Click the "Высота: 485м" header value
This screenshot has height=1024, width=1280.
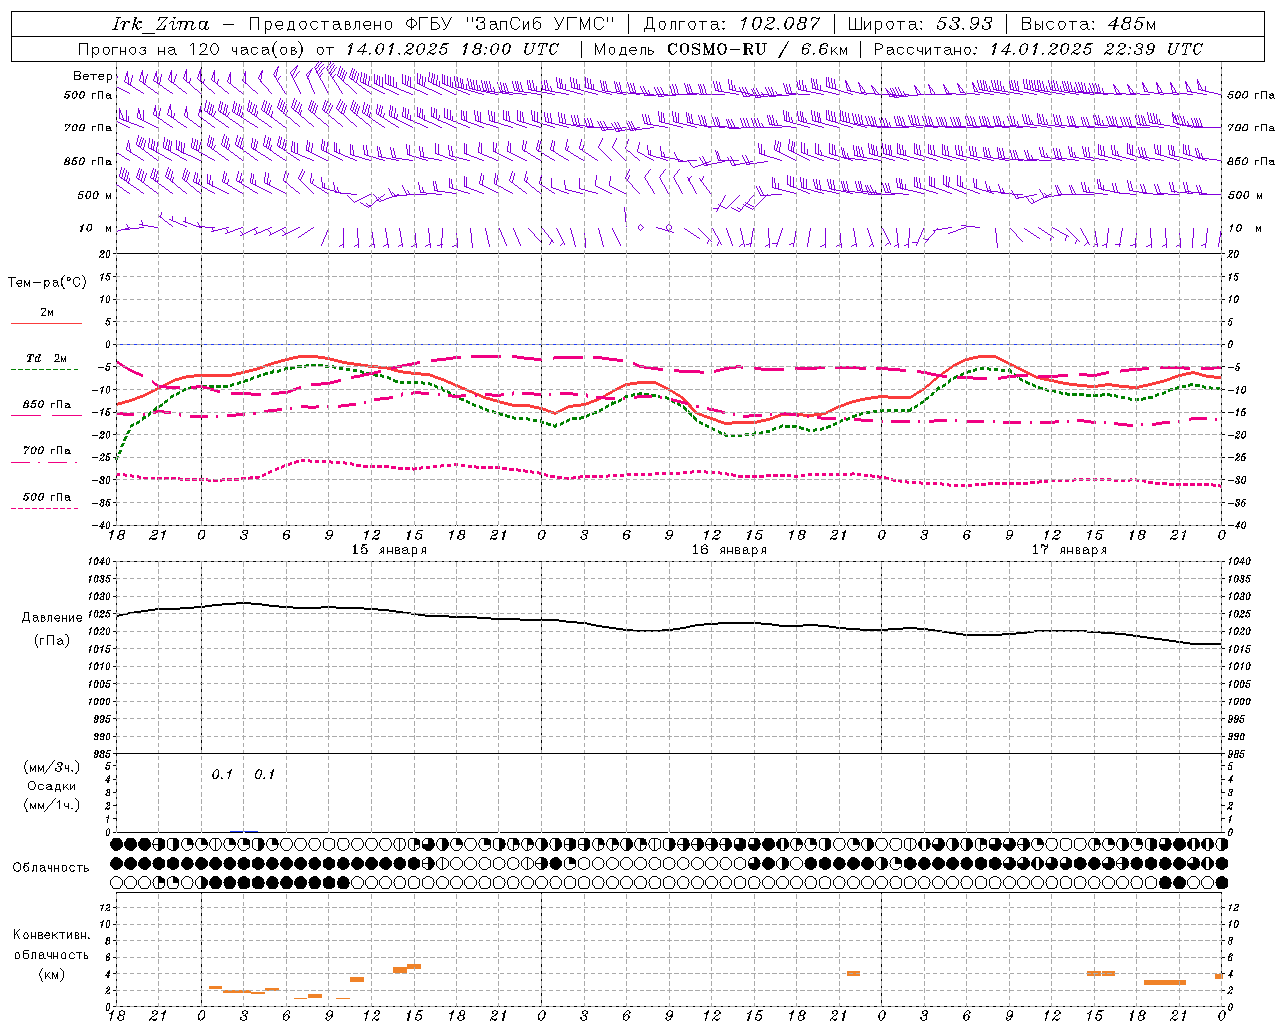[1090, 24]
